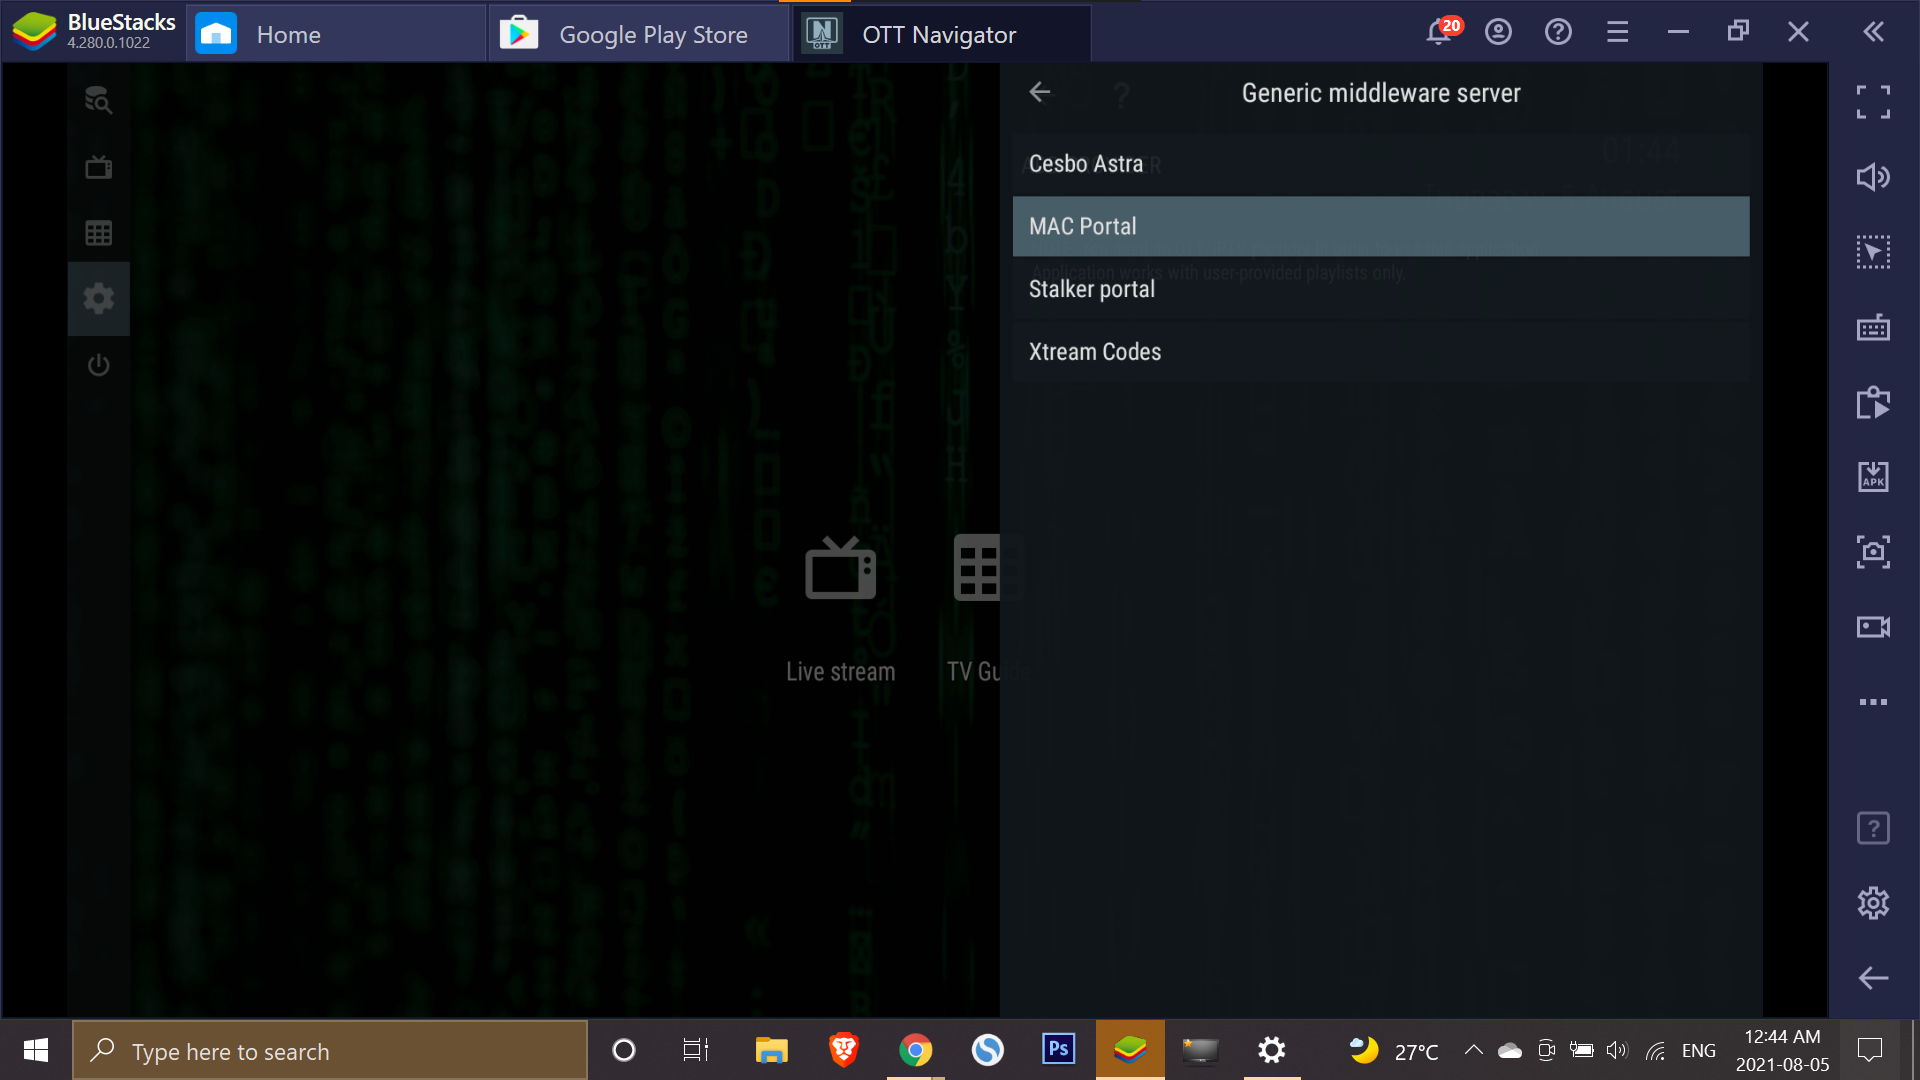Open the side toolbar help icon
The width and height of the screenshot is (1920, 1080).
[1873, 828]
